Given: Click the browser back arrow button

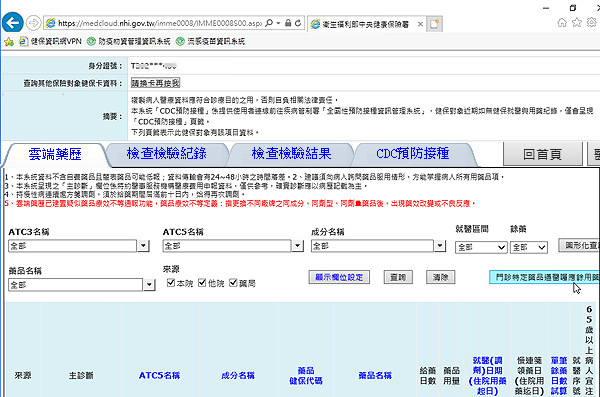Looking at the screenshot, I should coord(13,23).
